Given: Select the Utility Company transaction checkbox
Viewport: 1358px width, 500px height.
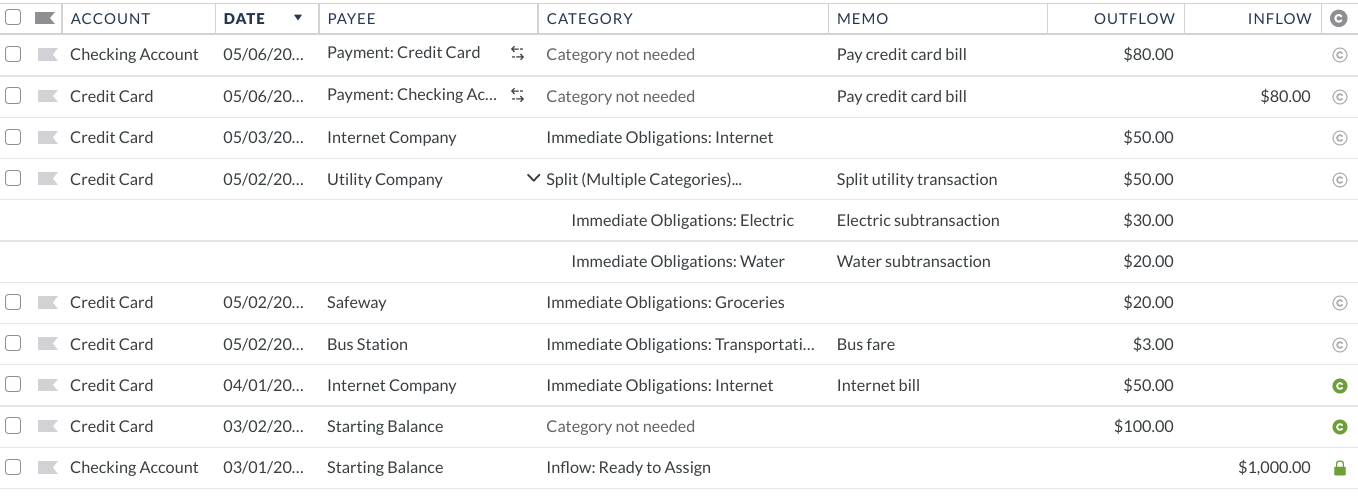Looking at the screenshot, I should pos(14,179).
